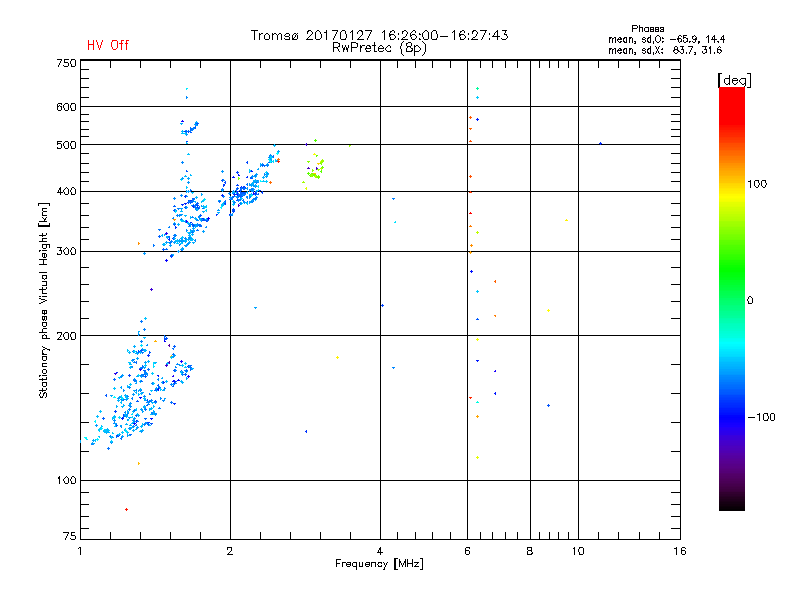Click the frequency axis tick label "10"
The height and width of the screenshot is (600, 800).
click(x=578, y=551)
